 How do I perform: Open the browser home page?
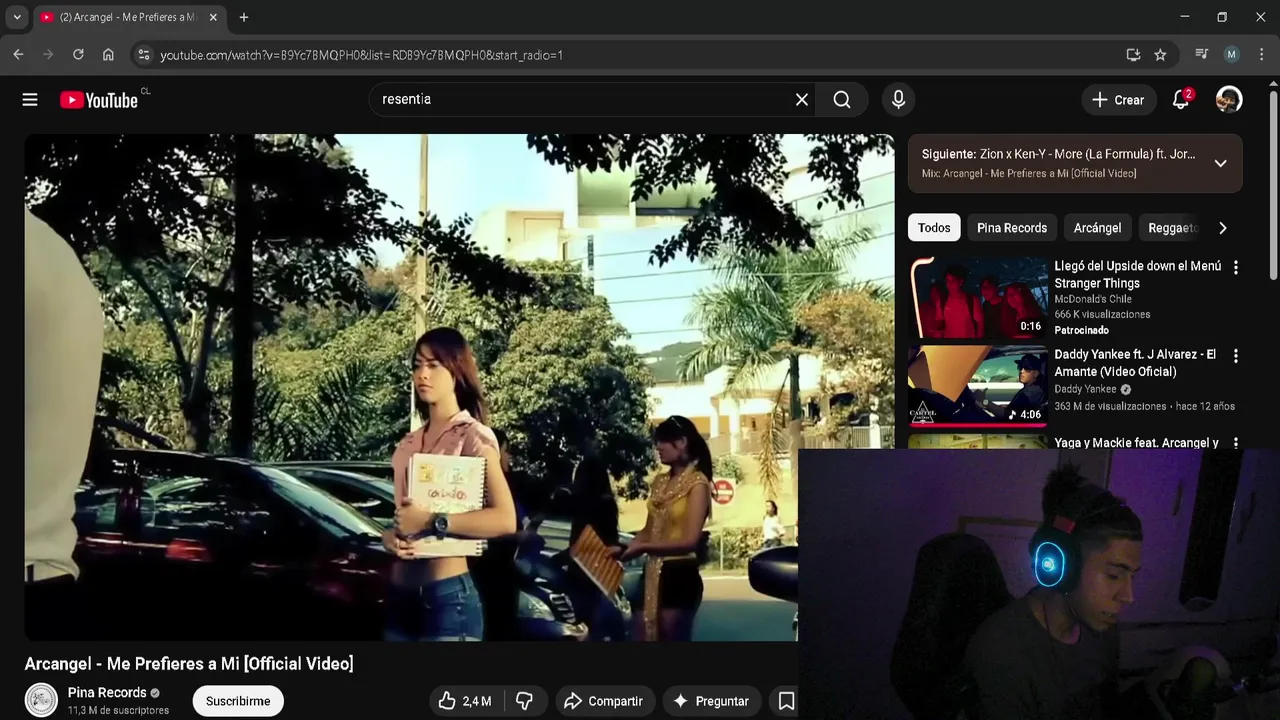tap(108, 55)
